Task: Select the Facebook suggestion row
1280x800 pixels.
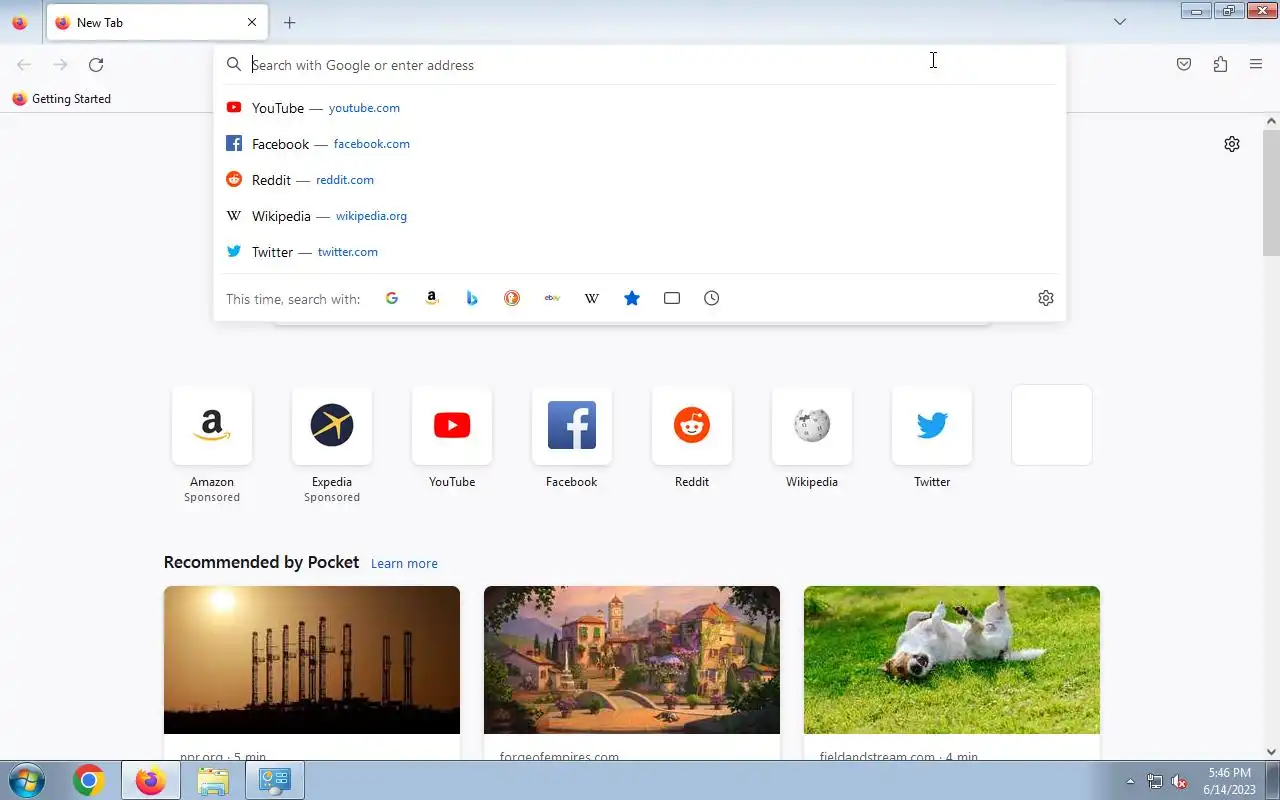Action: coord(640,144)
